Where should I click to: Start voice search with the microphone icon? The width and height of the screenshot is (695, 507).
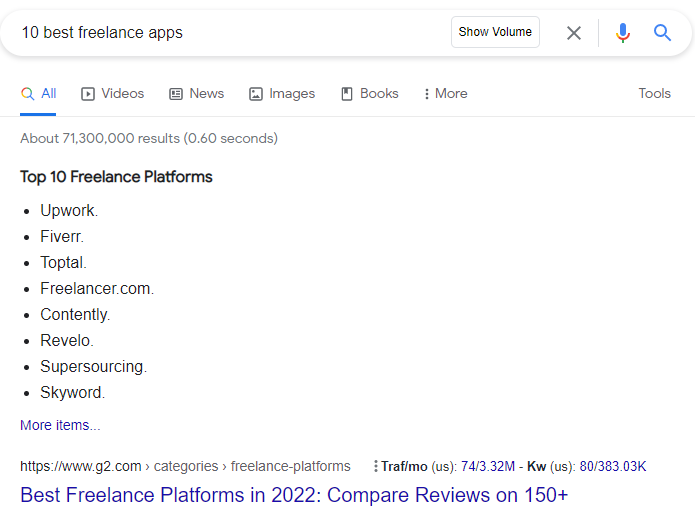pyautogui.click(x=623, y=32)
